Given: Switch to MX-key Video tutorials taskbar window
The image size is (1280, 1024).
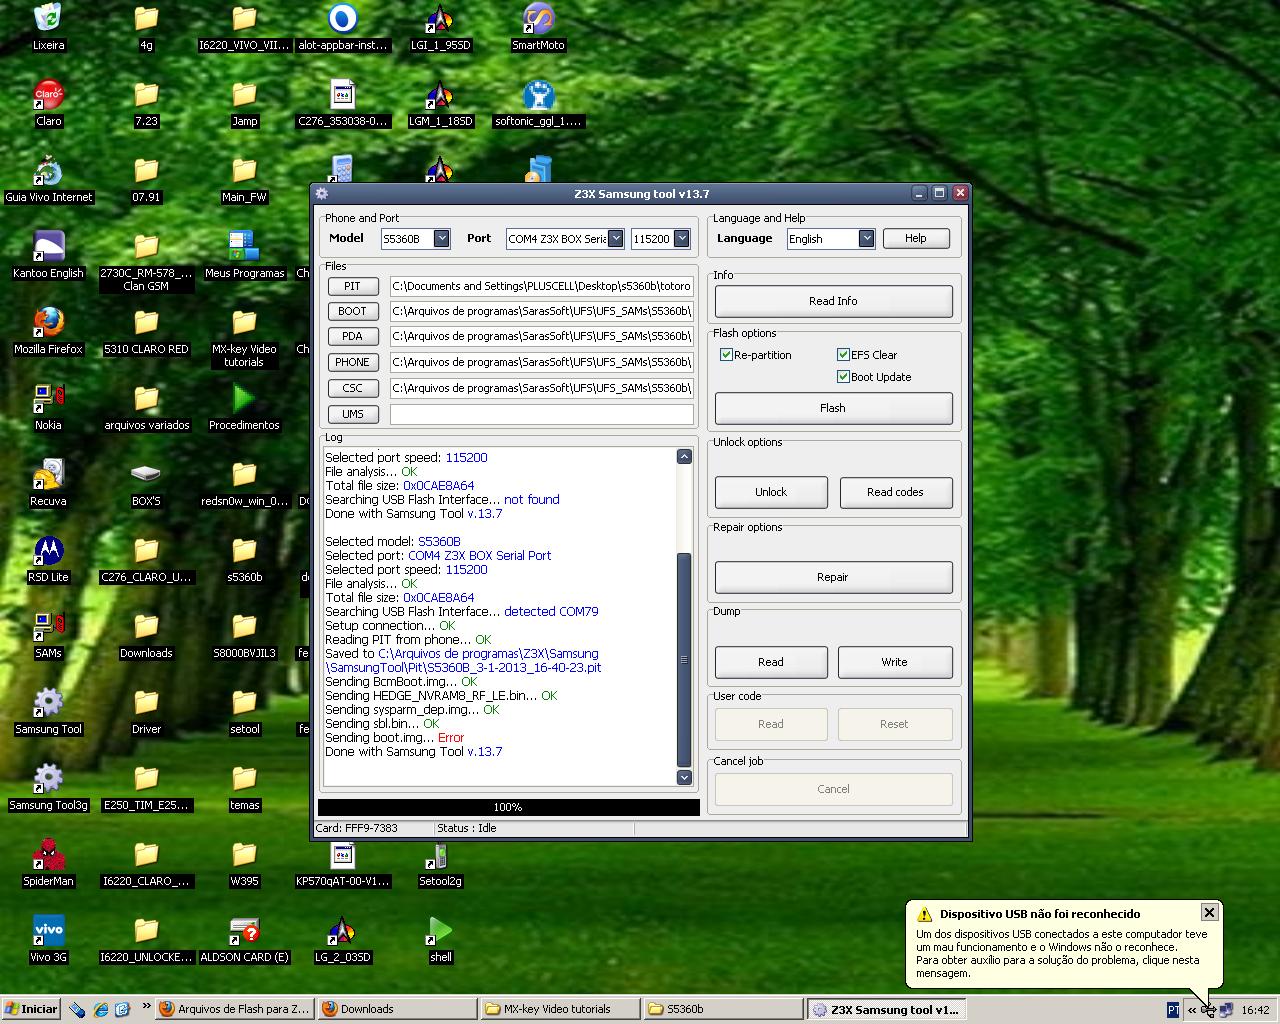Looking at the screenshot, I should click(x=560, y=1009).
